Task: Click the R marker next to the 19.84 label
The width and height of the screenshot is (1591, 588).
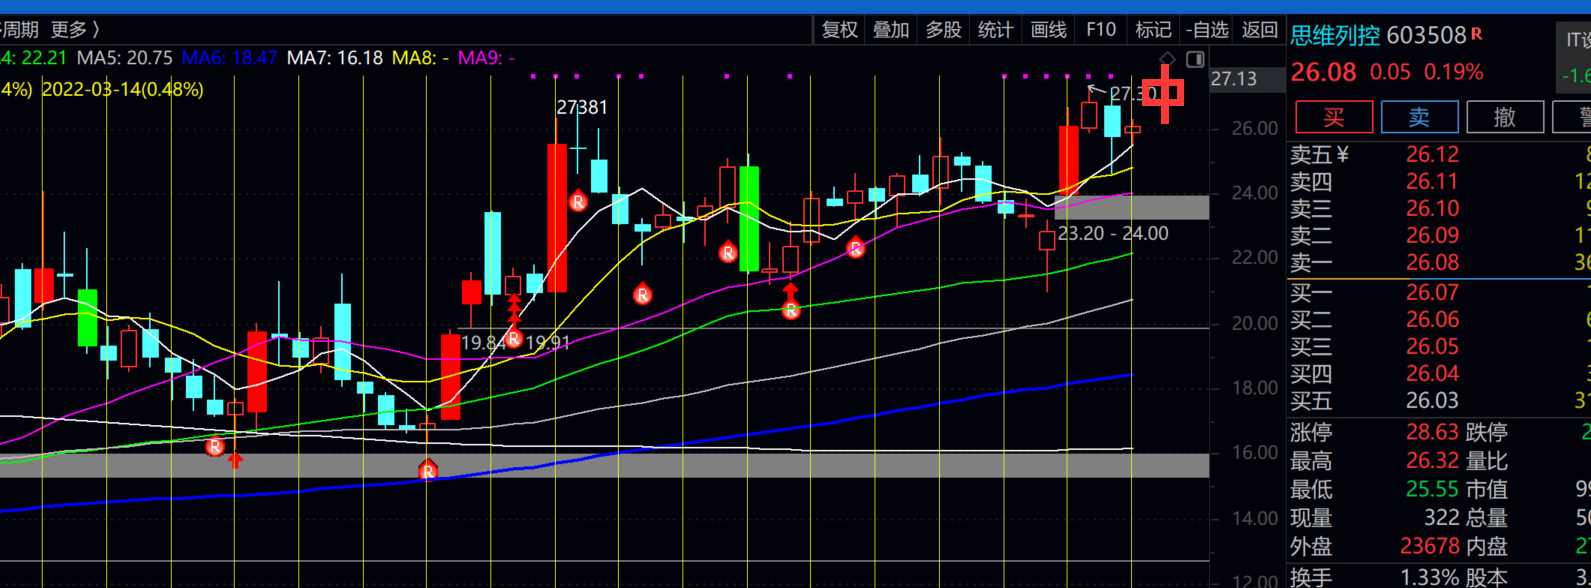Action: [513, 339]
